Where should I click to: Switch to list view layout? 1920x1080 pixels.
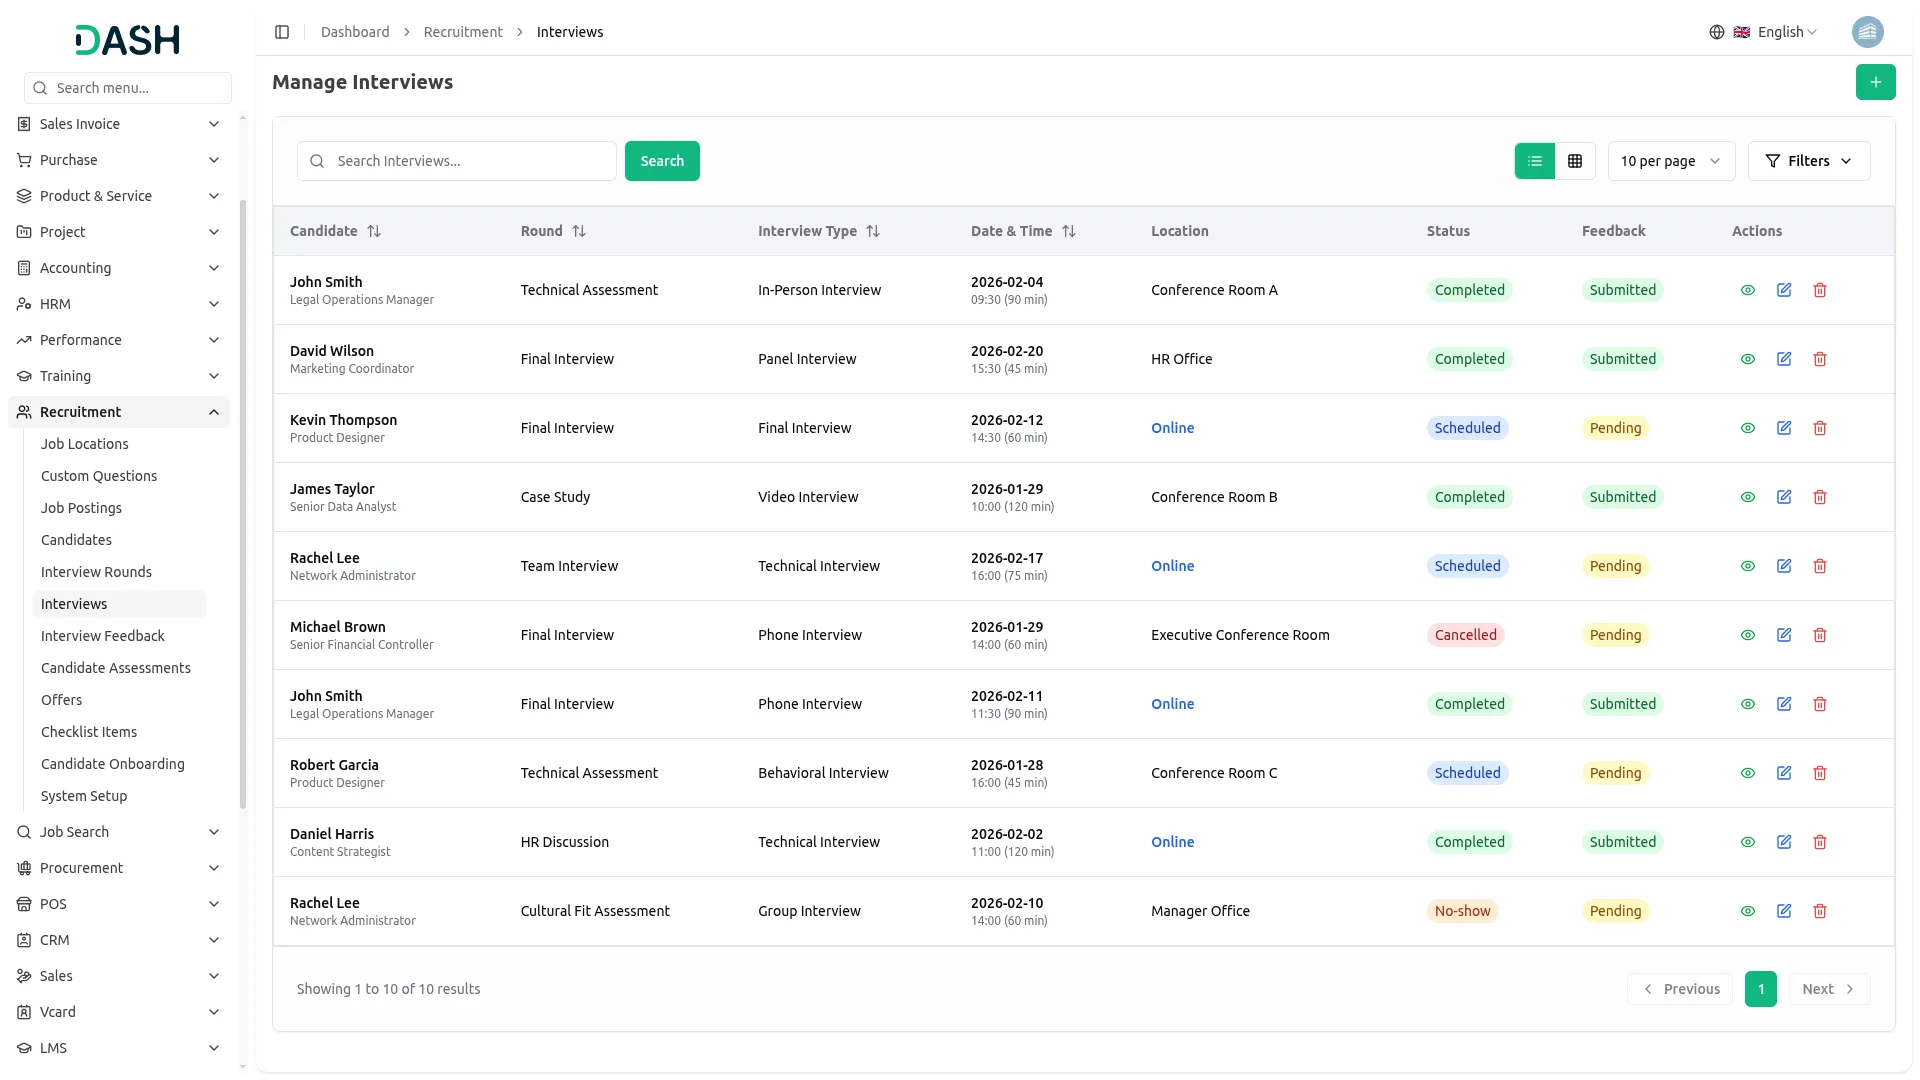(1535, 161)
